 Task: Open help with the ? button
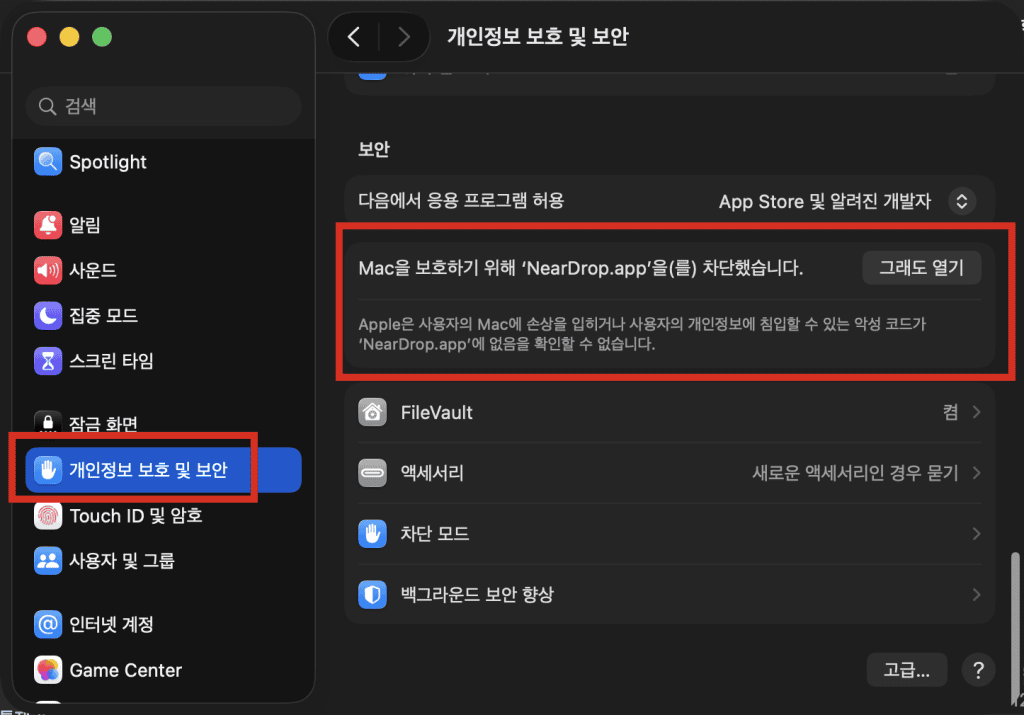click(x=978, y=670)
